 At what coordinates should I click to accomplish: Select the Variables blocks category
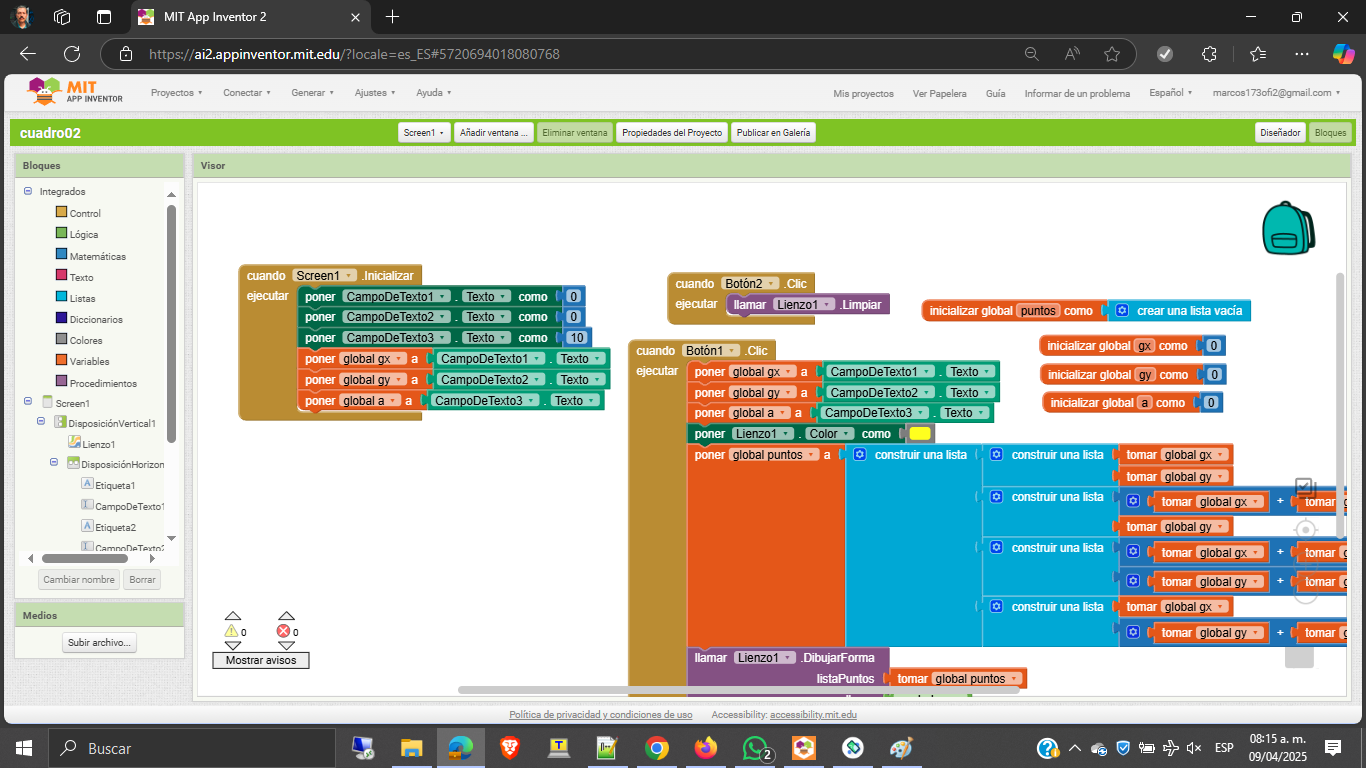pyautogui.click(x=89, y=361)
